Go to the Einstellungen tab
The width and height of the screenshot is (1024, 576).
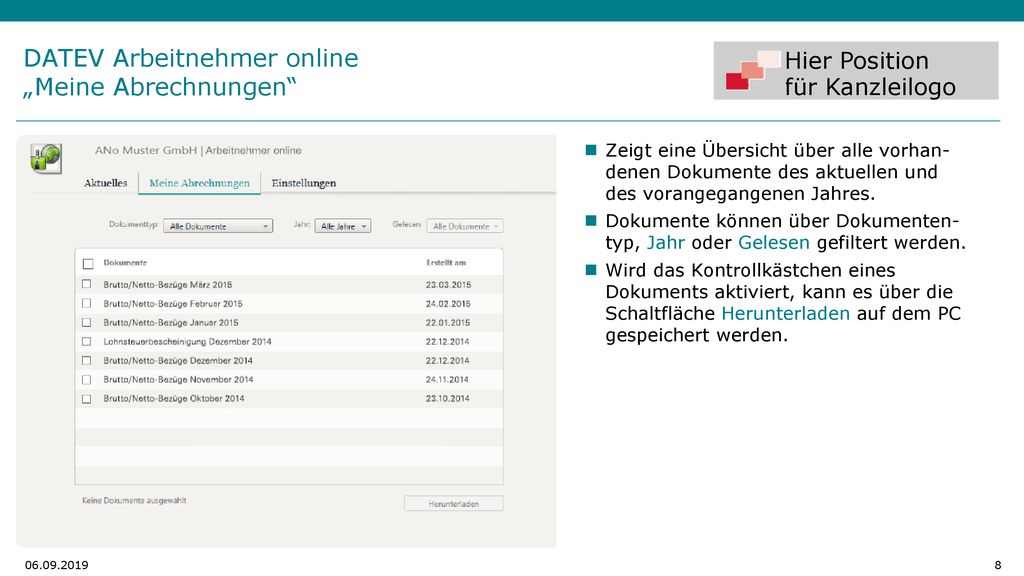[x=304, y=183]
